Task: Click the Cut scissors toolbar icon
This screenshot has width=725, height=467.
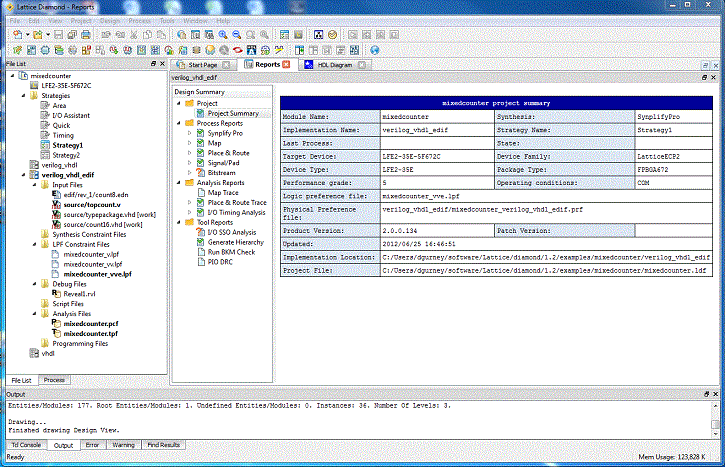Action: (132, 35)
